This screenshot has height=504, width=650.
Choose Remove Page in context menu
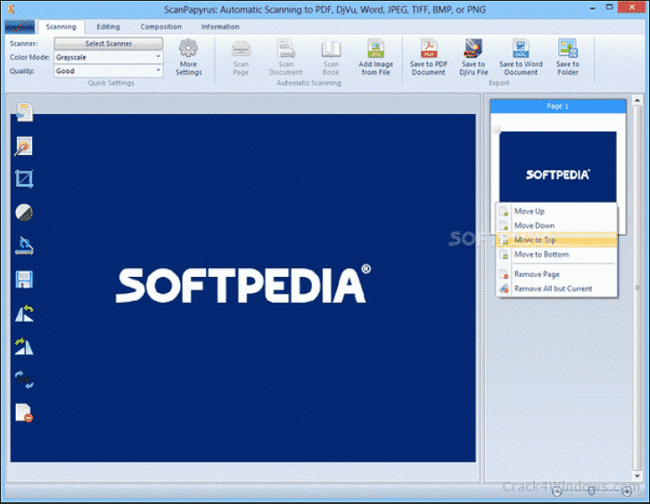point(557,274)
